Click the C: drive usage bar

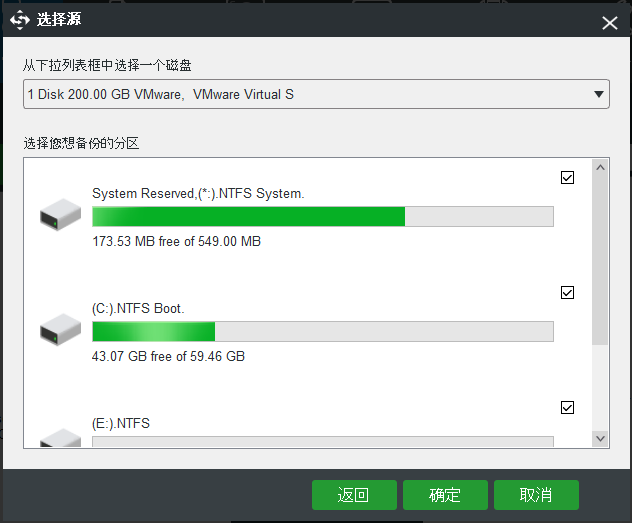point(323,332)
